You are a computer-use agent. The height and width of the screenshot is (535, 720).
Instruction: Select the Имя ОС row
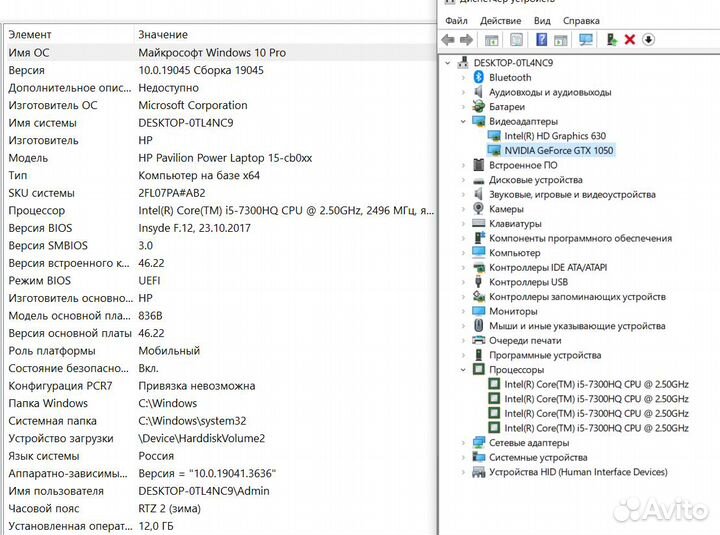[x=220, y=52]
